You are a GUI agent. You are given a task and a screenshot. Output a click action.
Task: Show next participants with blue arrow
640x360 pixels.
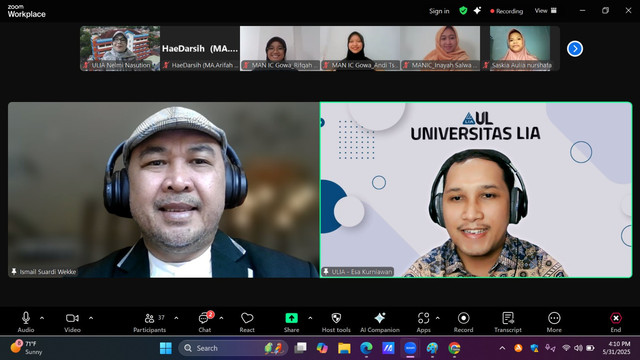575,49
